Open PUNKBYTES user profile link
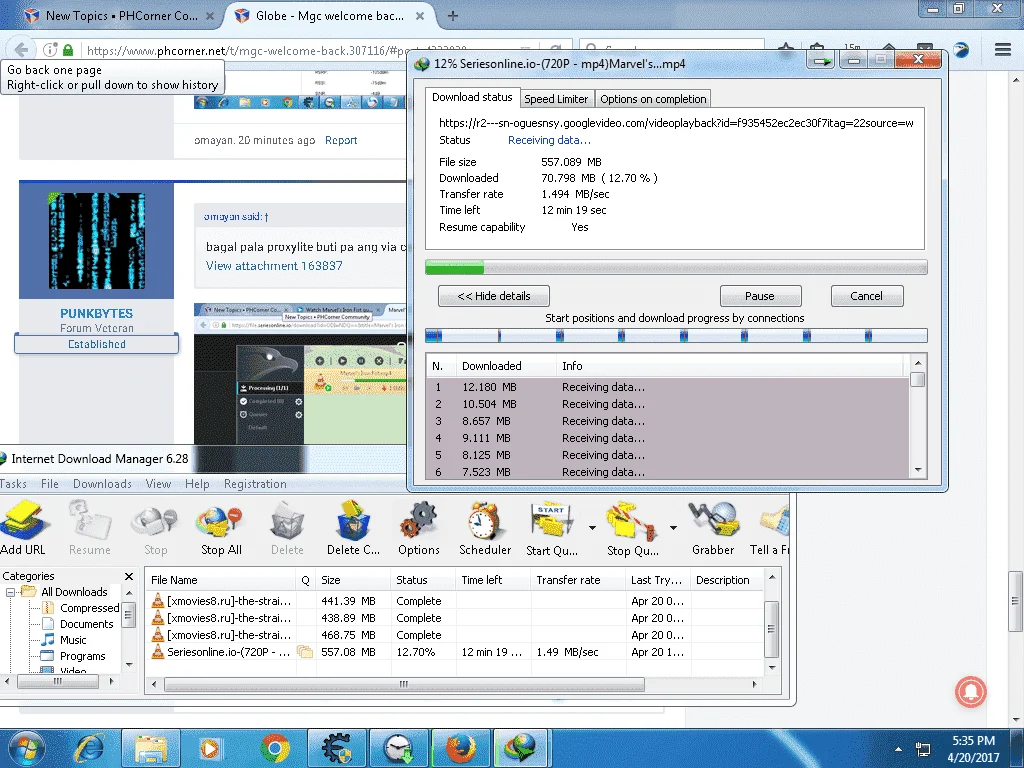 click(x=97, y=313)
